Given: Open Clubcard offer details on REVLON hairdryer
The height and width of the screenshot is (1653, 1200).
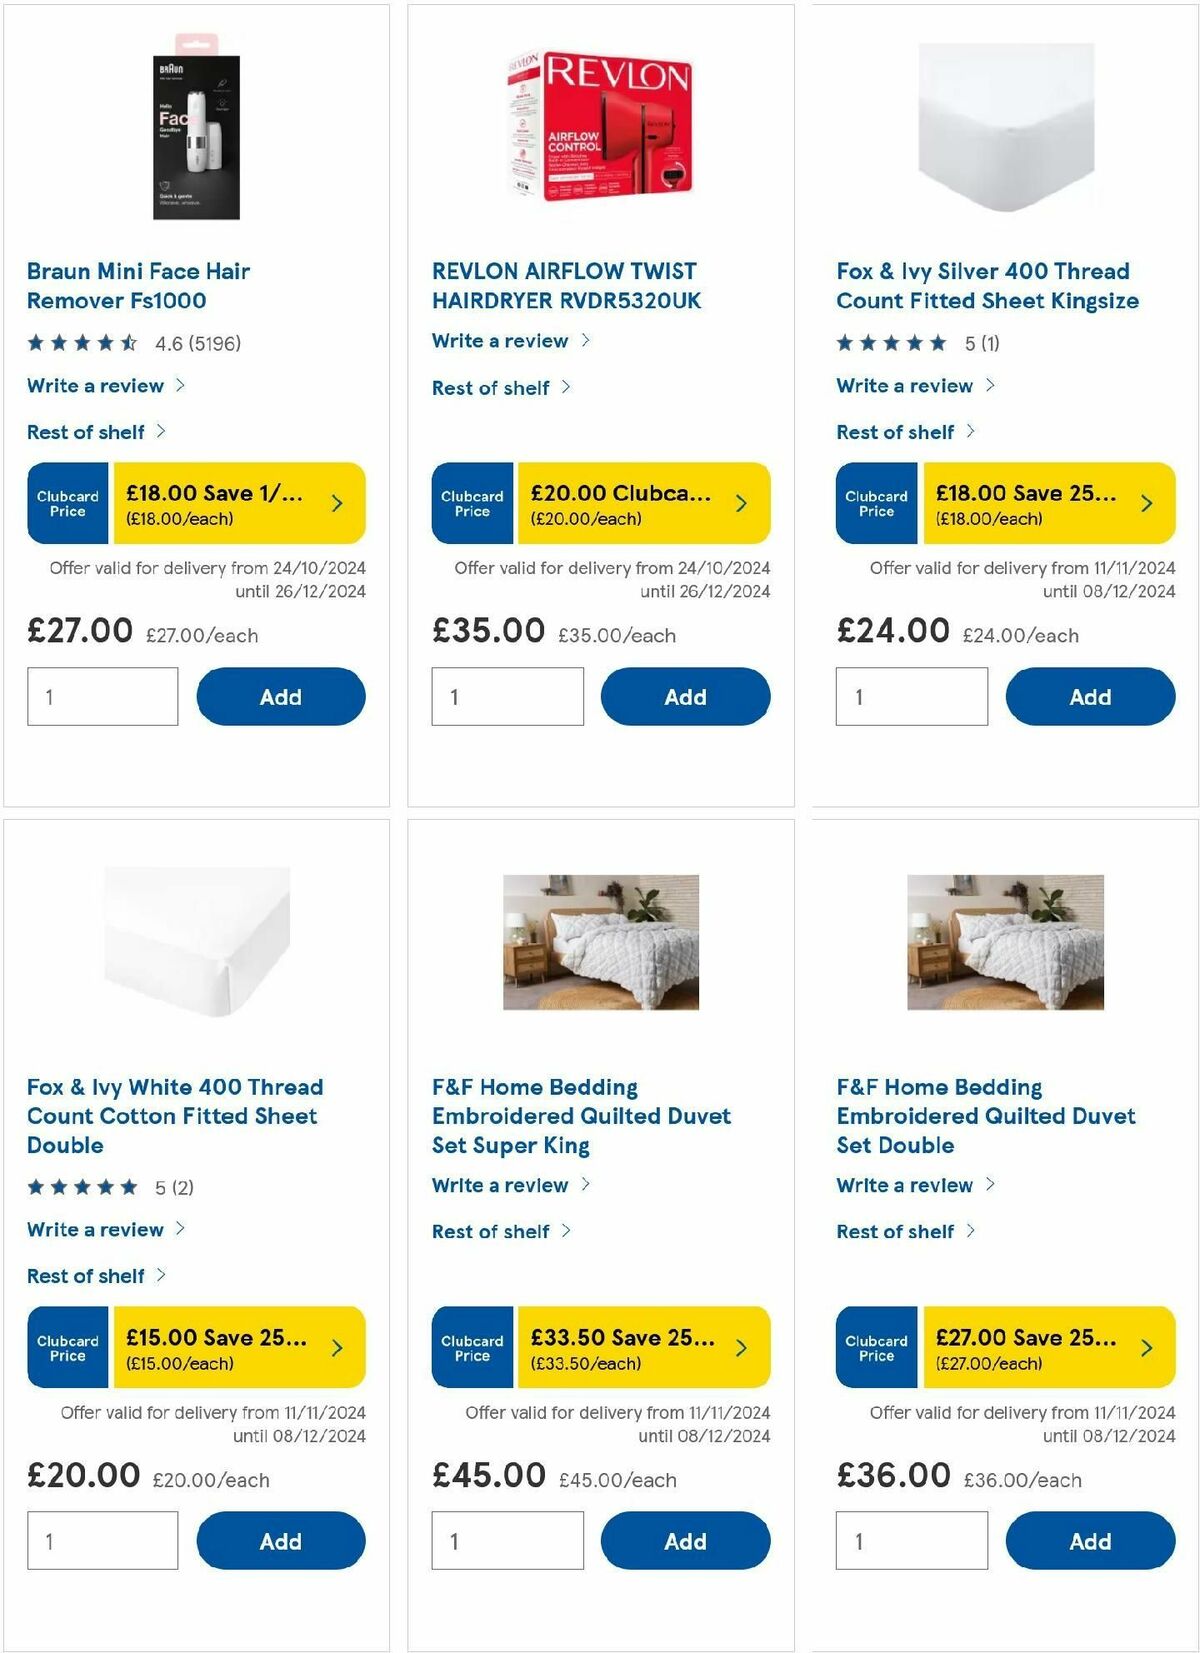Looking at the screenshot, I should (742, 503).
